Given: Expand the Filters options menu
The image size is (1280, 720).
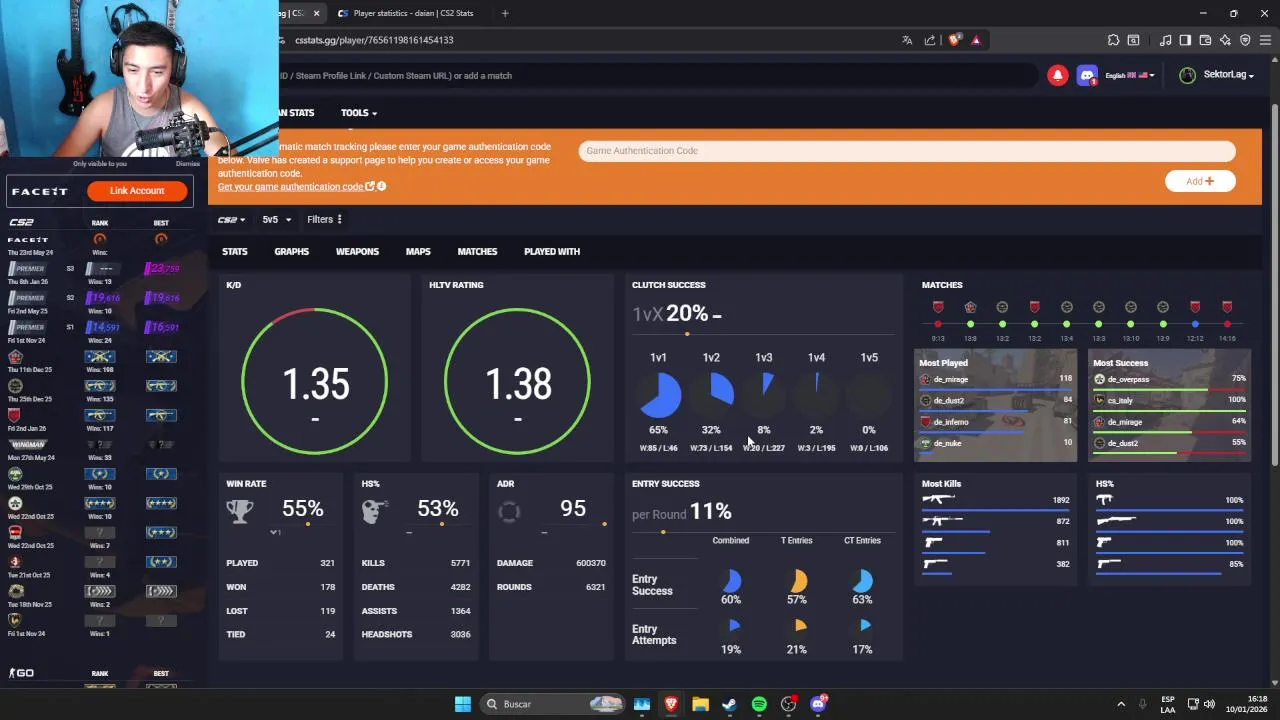Looking at the screenshot, I should (x=324, y=220).
